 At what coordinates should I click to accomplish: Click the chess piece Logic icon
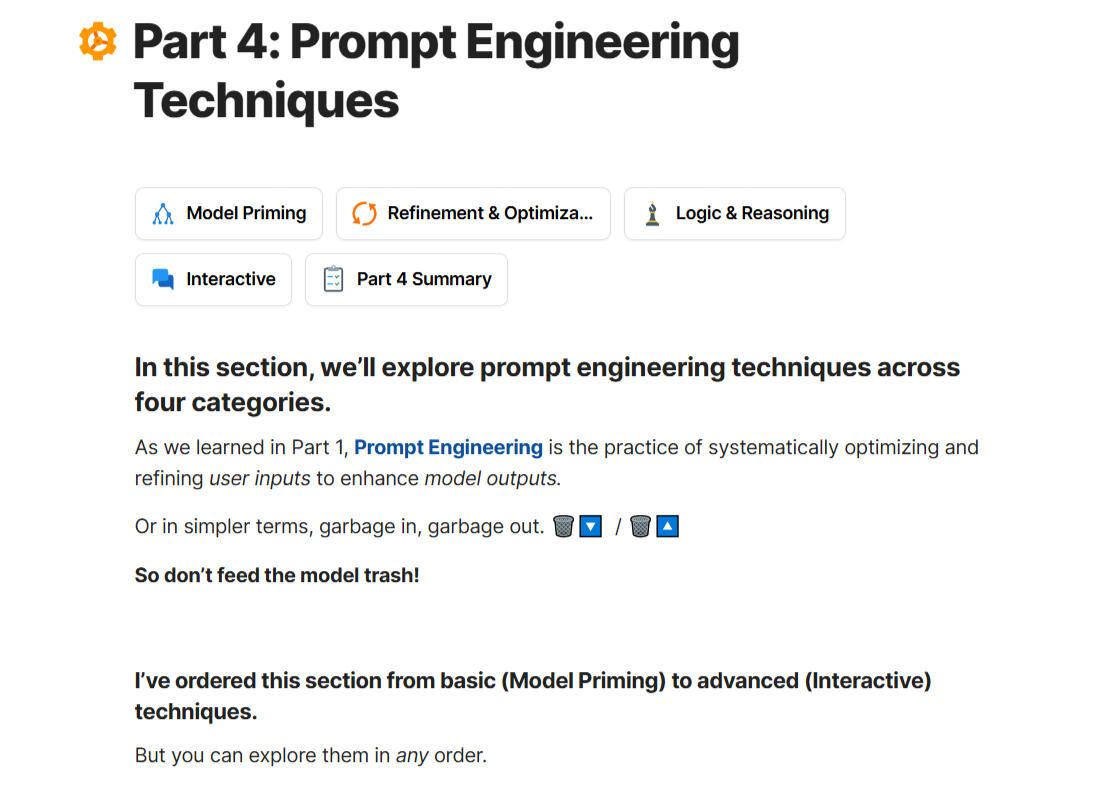(652, 214)
